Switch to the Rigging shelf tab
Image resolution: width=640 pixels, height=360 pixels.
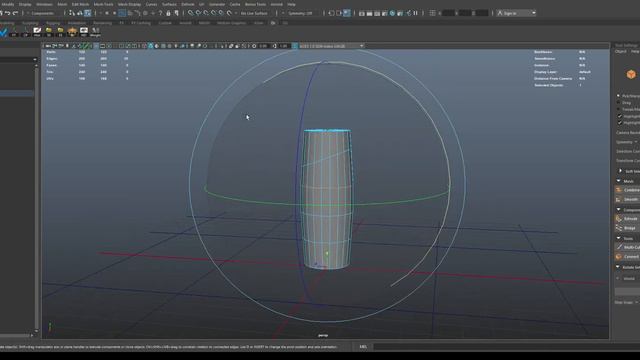53,23
